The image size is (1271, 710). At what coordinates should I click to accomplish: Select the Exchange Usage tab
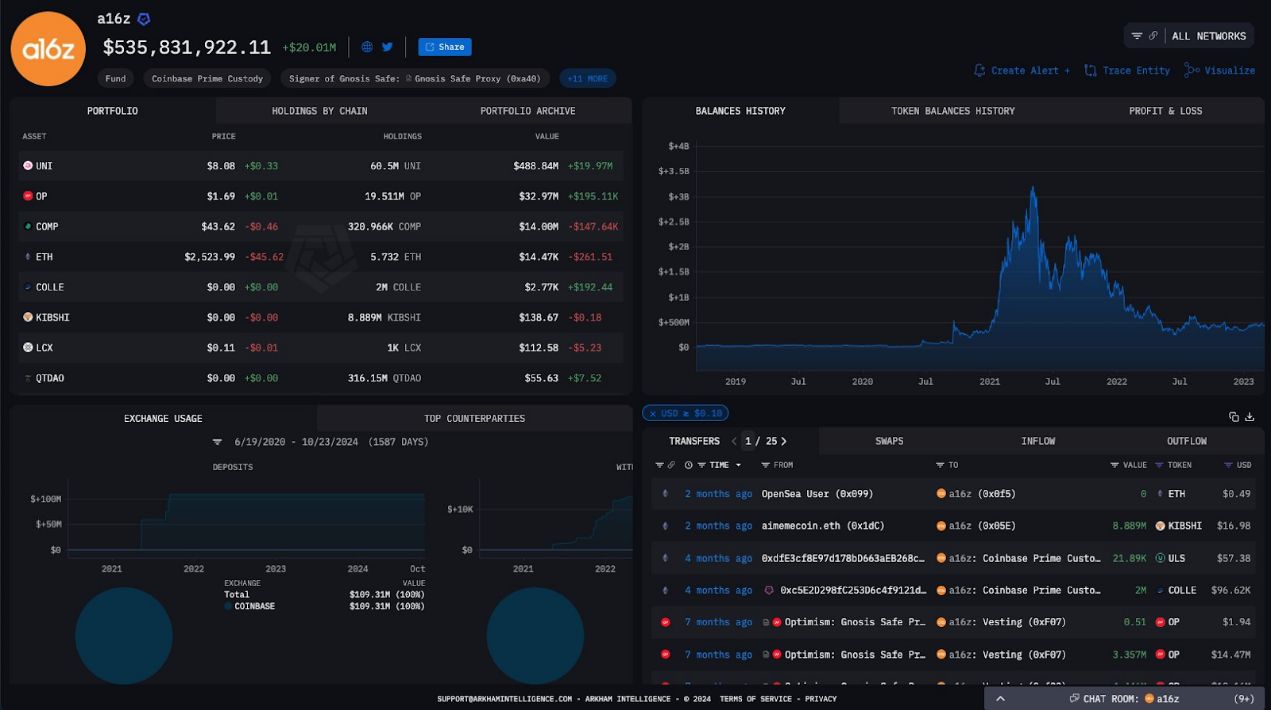pyautogui.click(x=163, y=418)
